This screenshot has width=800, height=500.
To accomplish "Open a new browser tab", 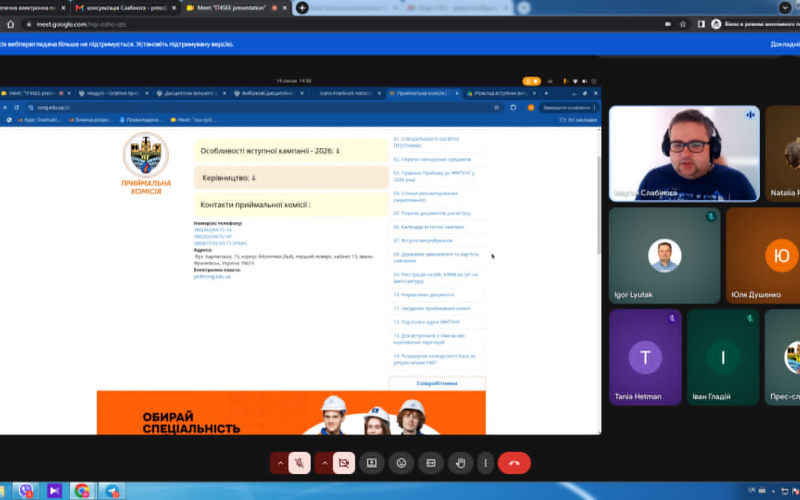I will tap(302, 8).
